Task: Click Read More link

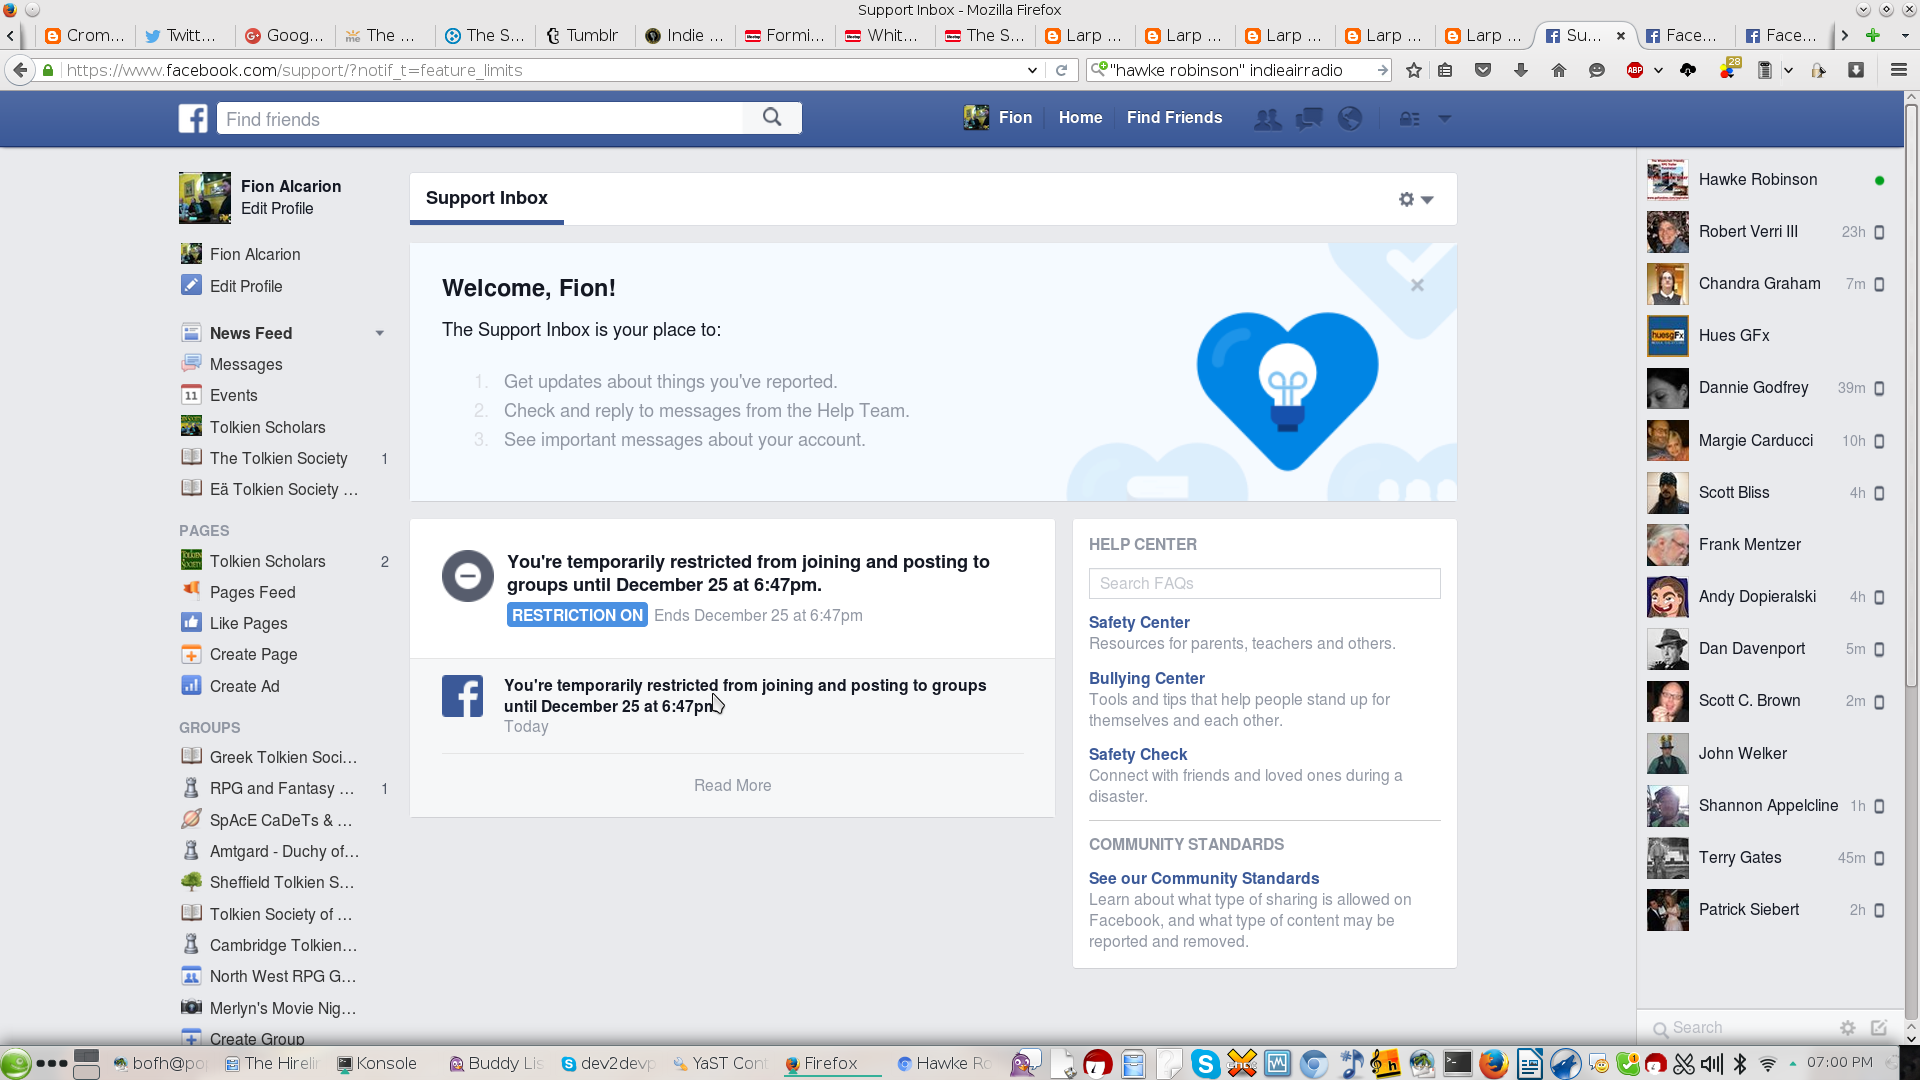Action: [x=732, y=785]
